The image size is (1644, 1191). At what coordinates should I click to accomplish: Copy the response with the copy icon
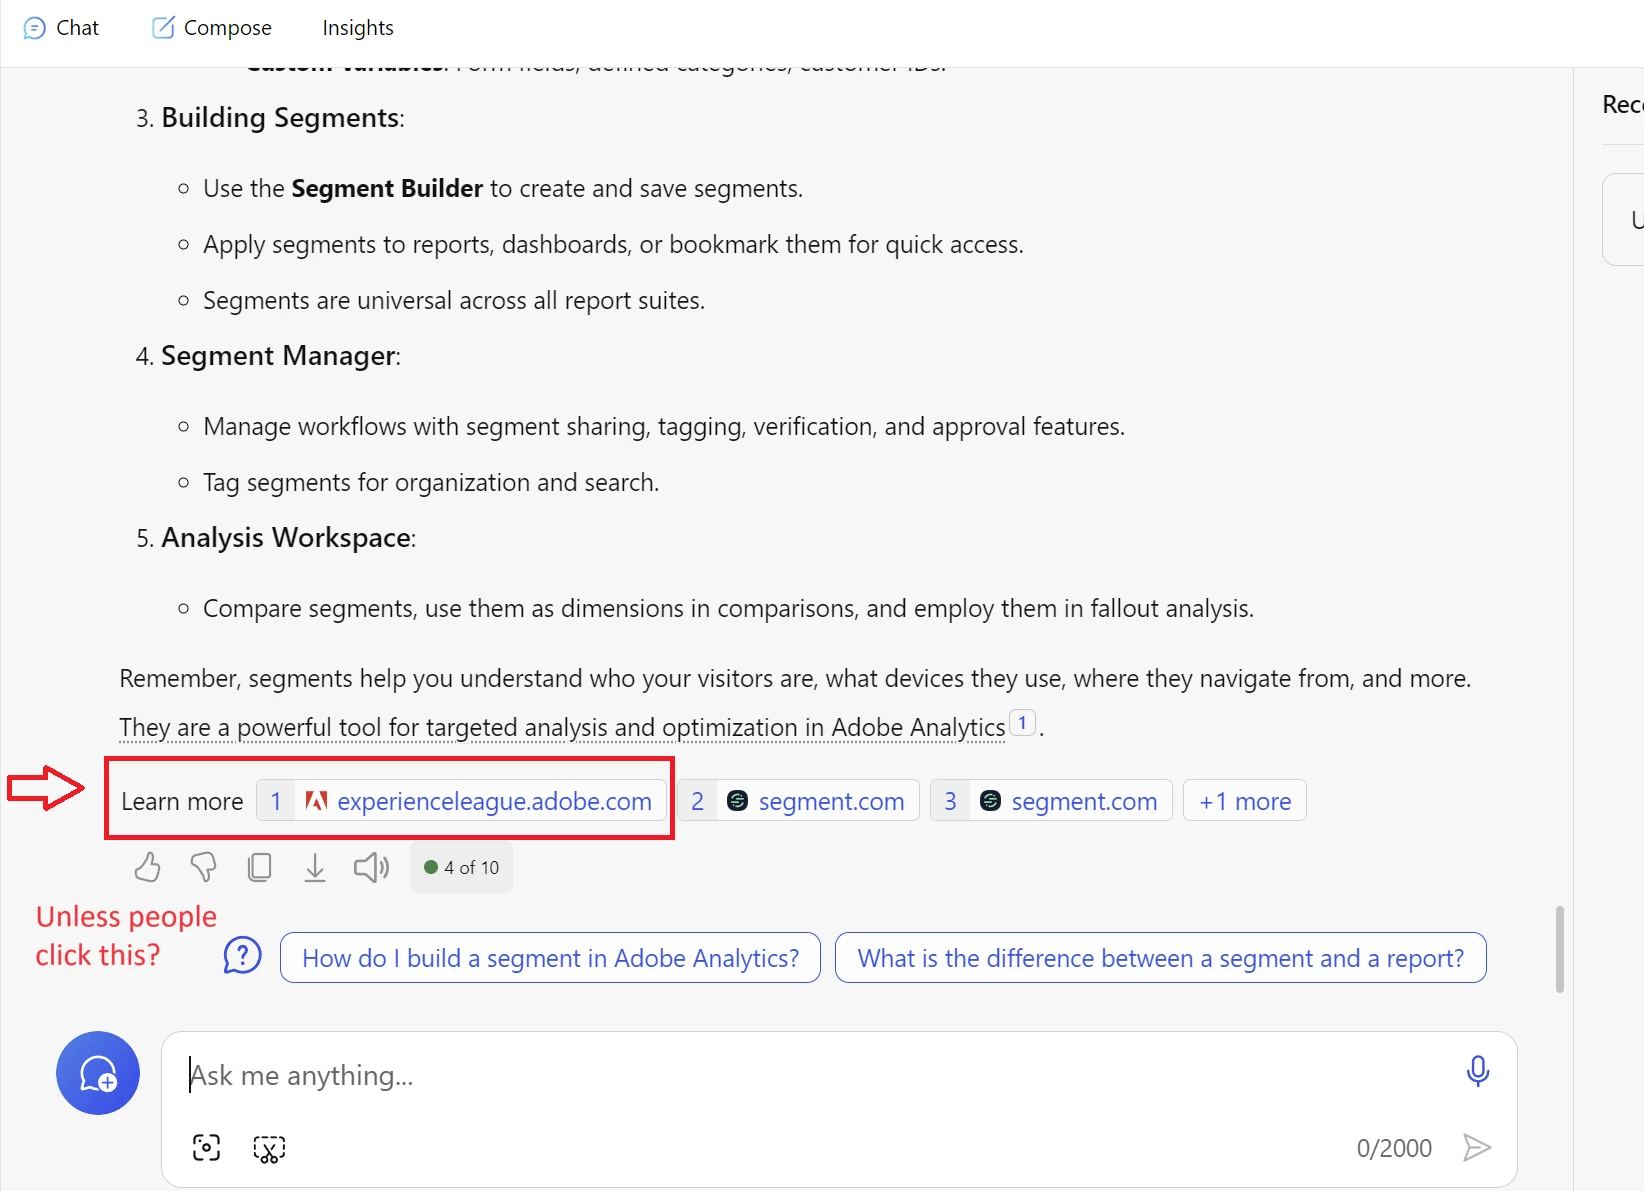coord(259,867)
